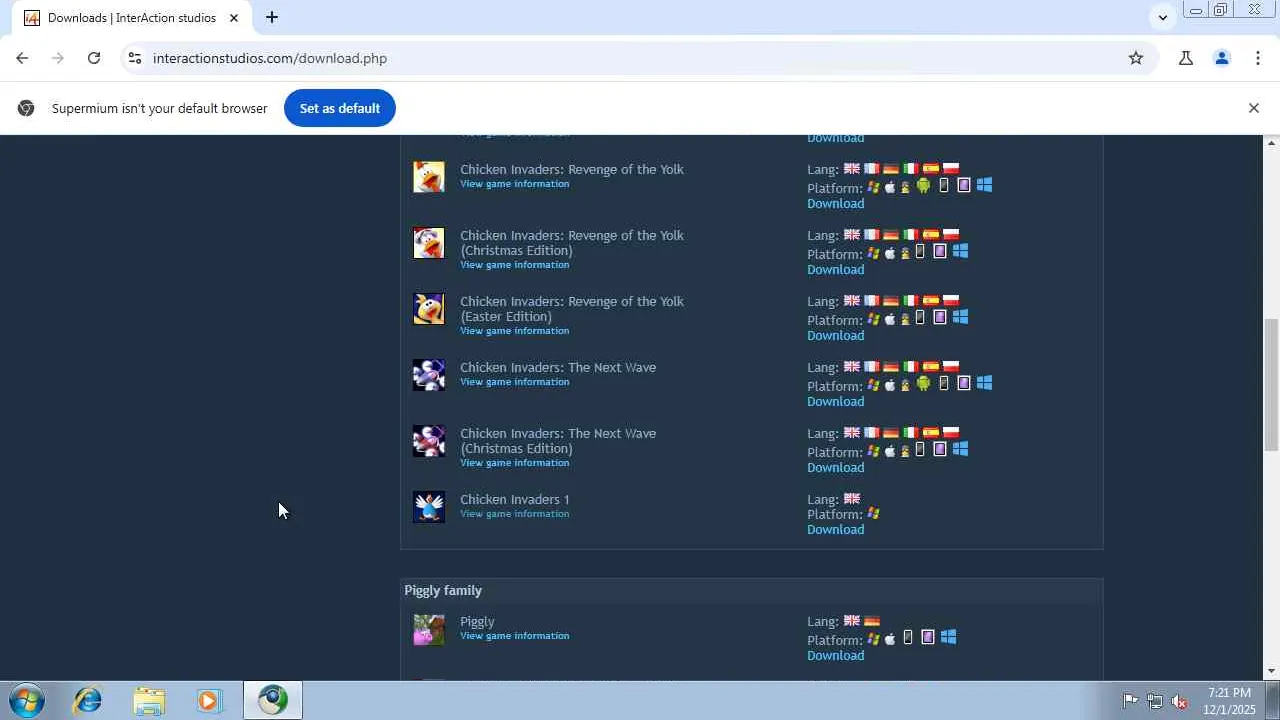Click the Chicken Invaders: The Next Wave thumbnail
Screen dimensions: 1280x720
pos(429,375)
